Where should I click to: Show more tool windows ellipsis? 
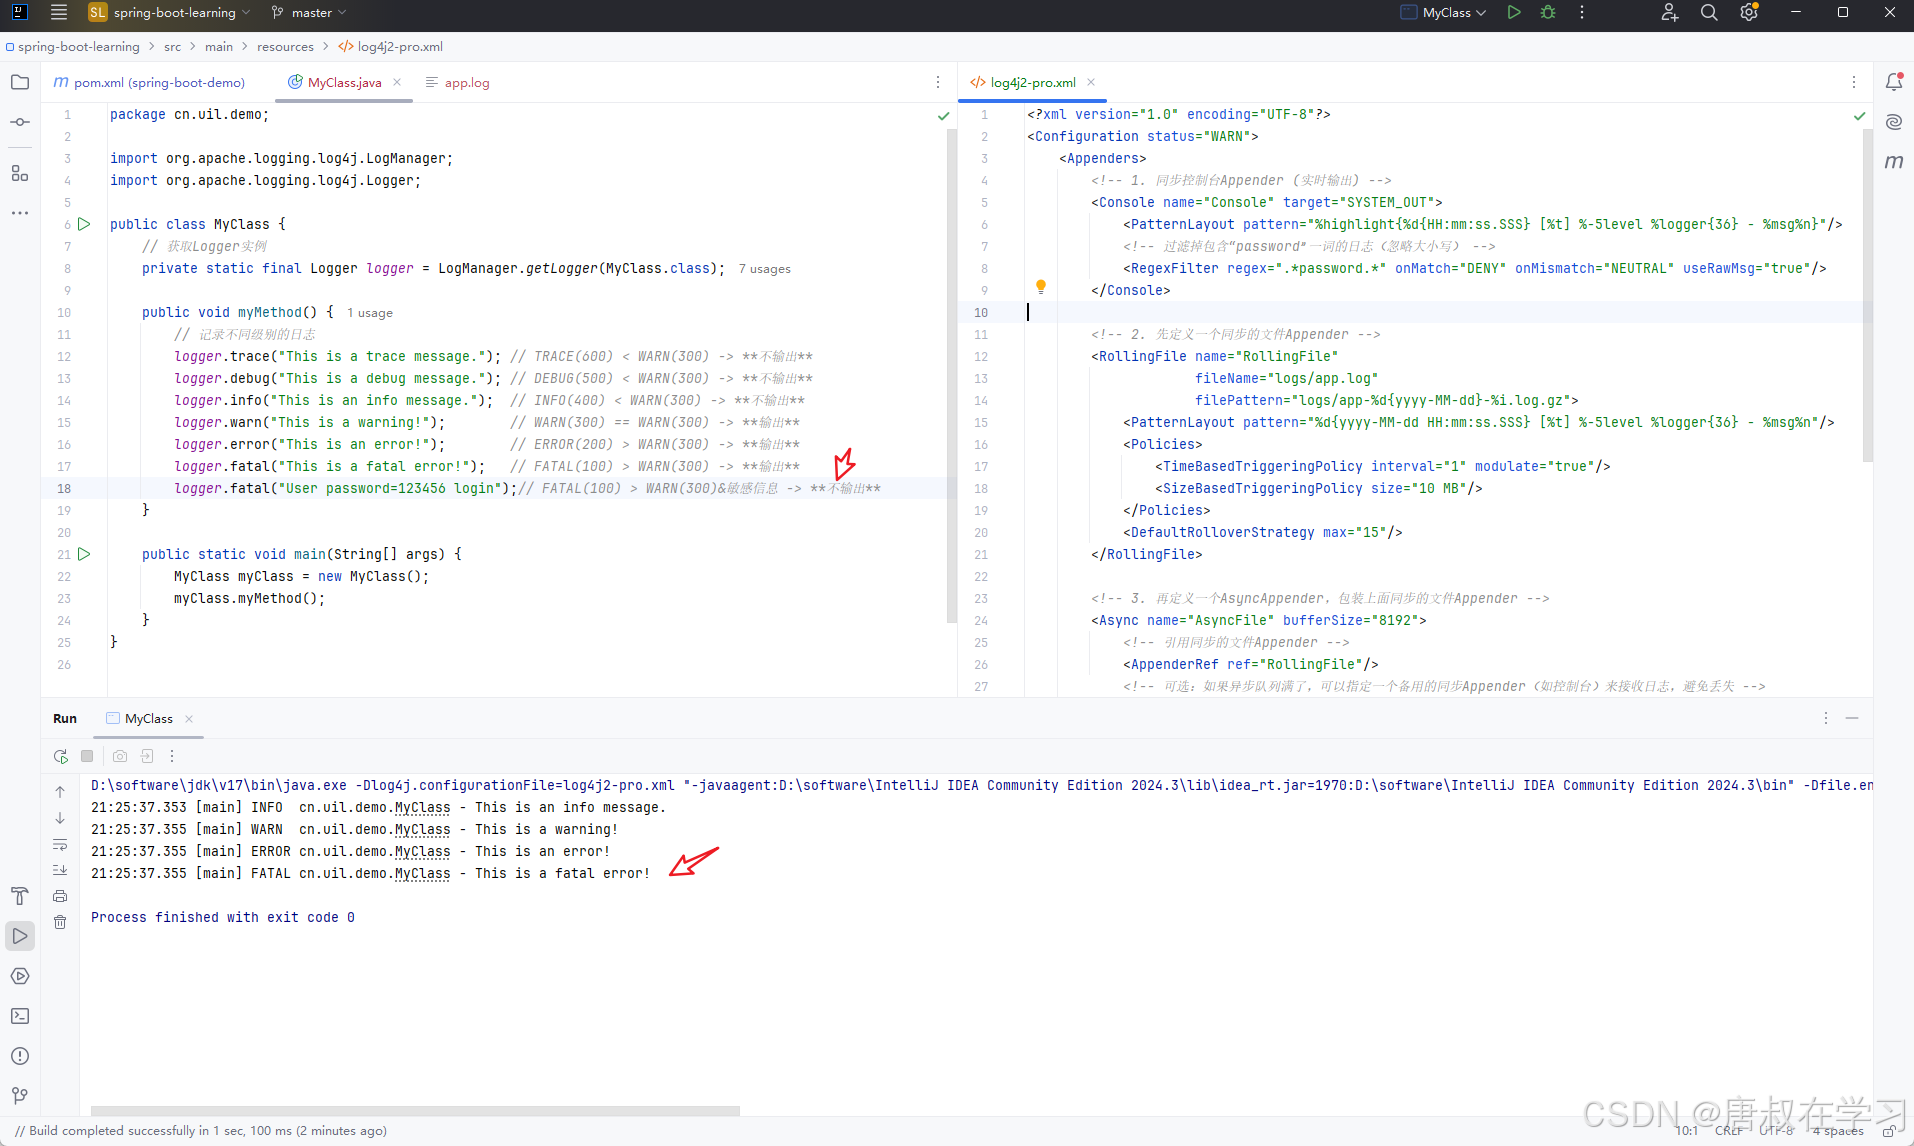[x=20, y=213]
